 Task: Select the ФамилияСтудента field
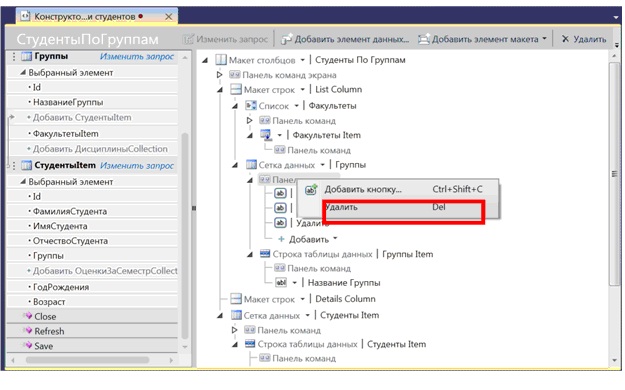click(x=70, y=211)
